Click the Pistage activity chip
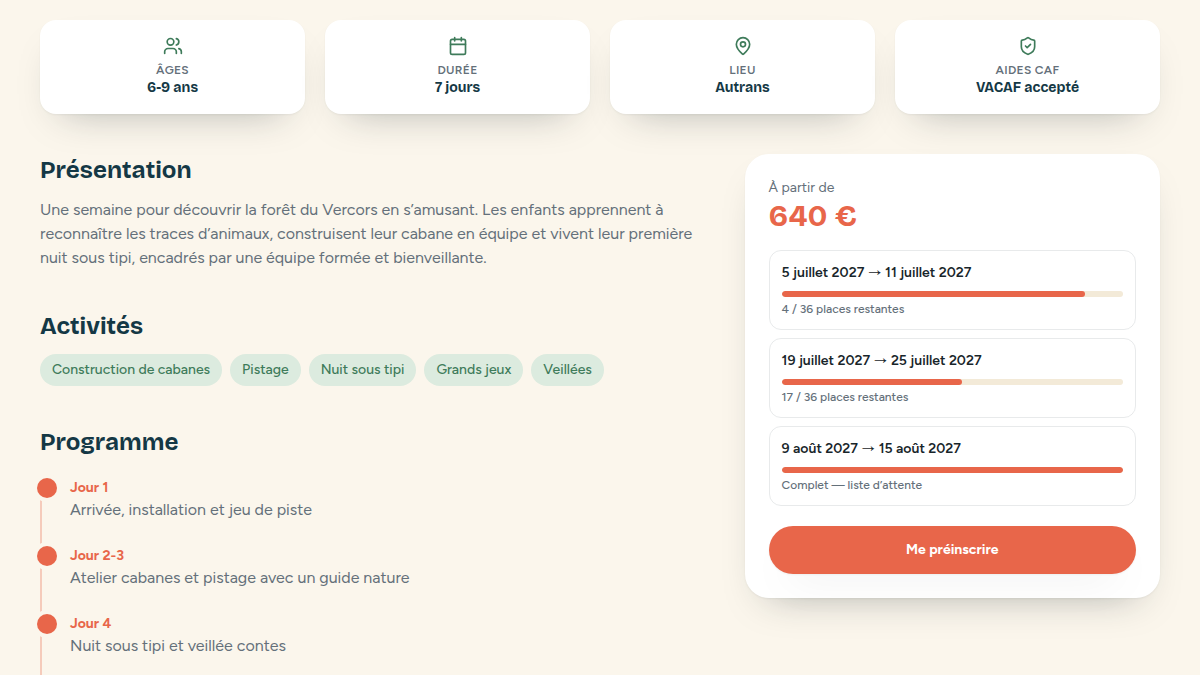Screen dimensions: 1200x675 coord(265,370)
